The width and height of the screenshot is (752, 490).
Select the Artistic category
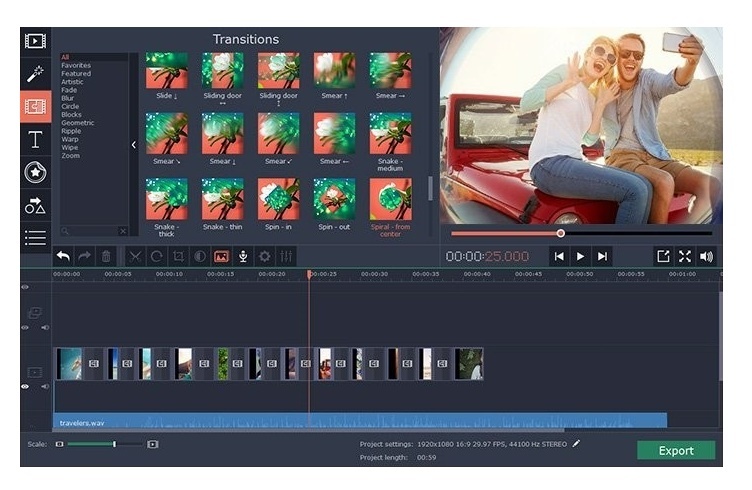pyautogui.click(x=72, y=82)
